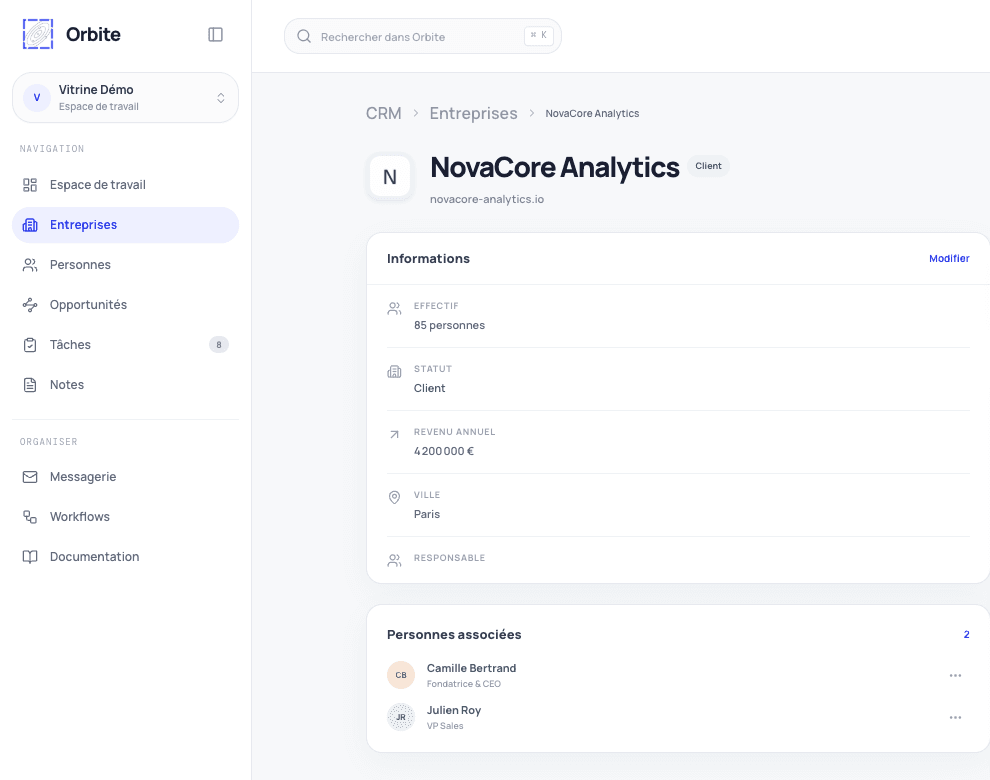
Task: Expand the Vitrine Démo workspace switcher
Action: [x=125, y=98]
